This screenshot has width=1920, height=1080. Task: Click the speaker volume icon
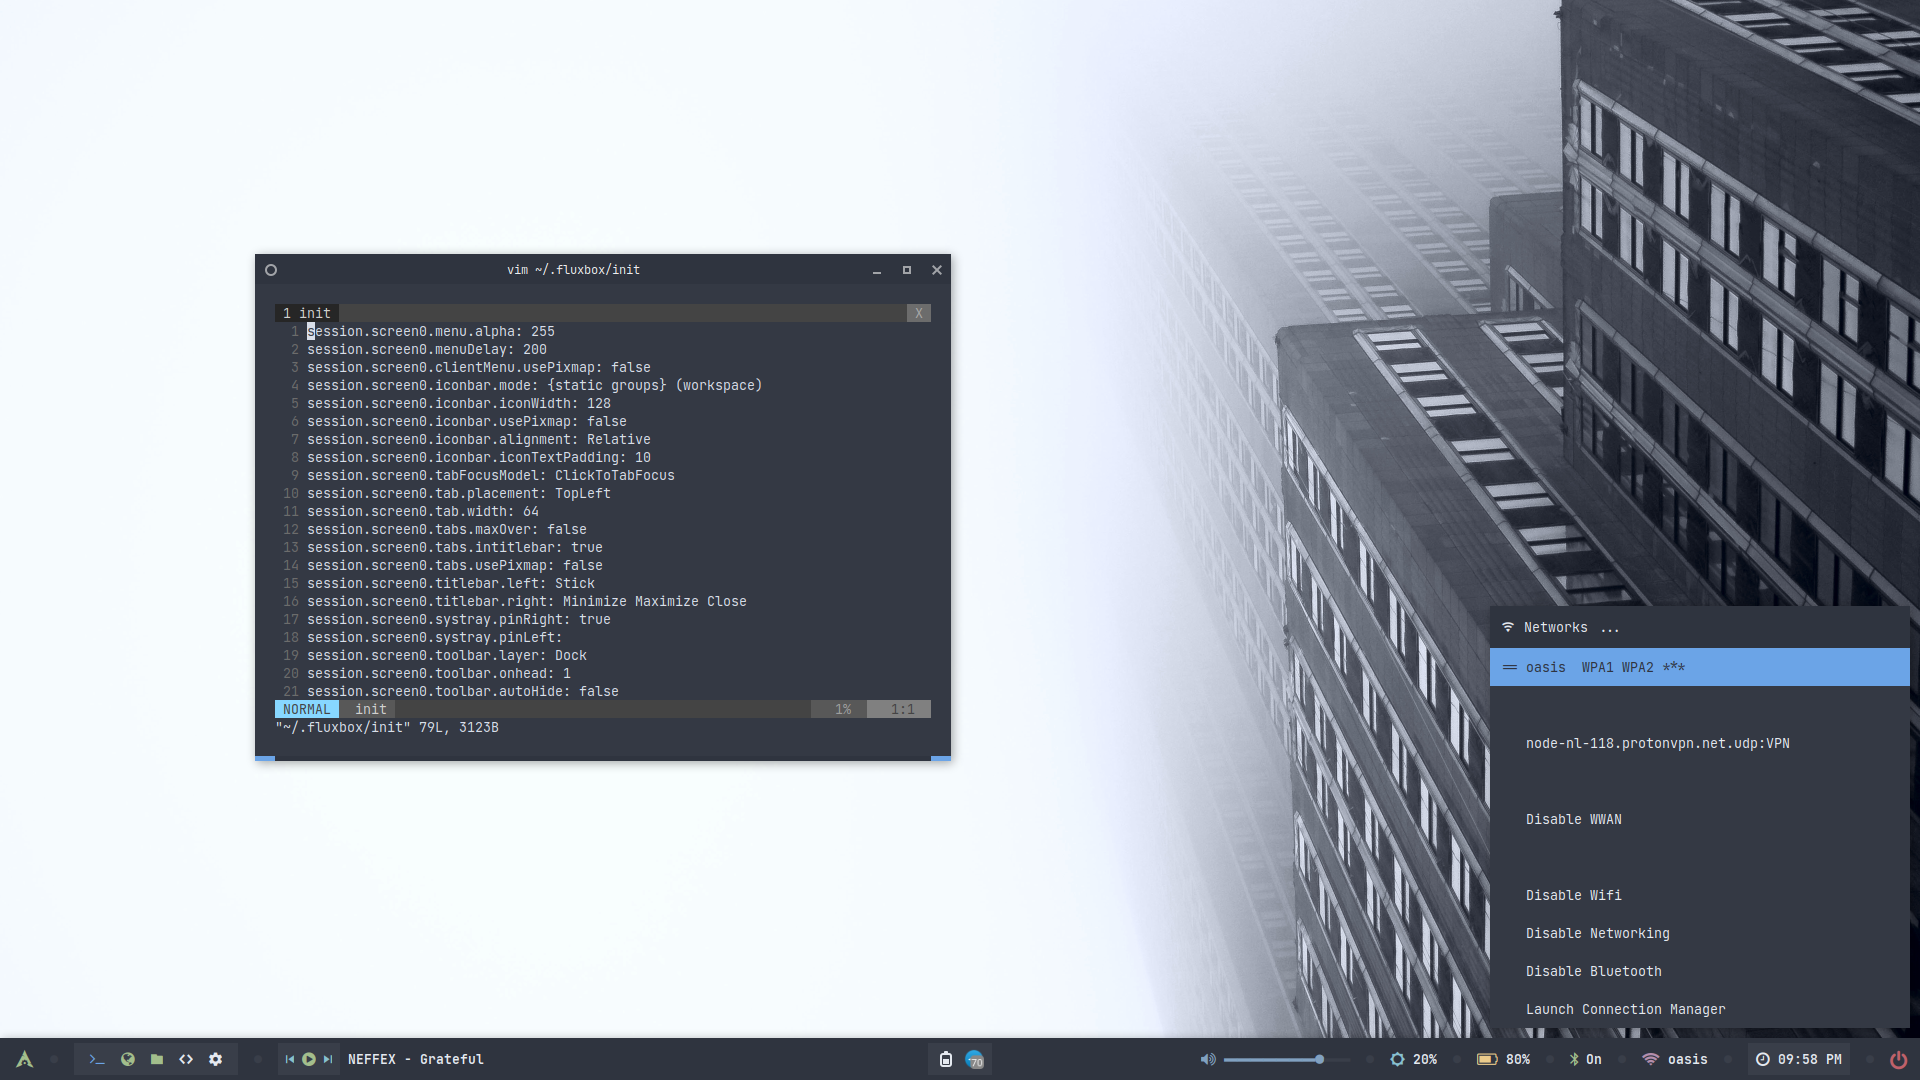coord(1208,1059)
